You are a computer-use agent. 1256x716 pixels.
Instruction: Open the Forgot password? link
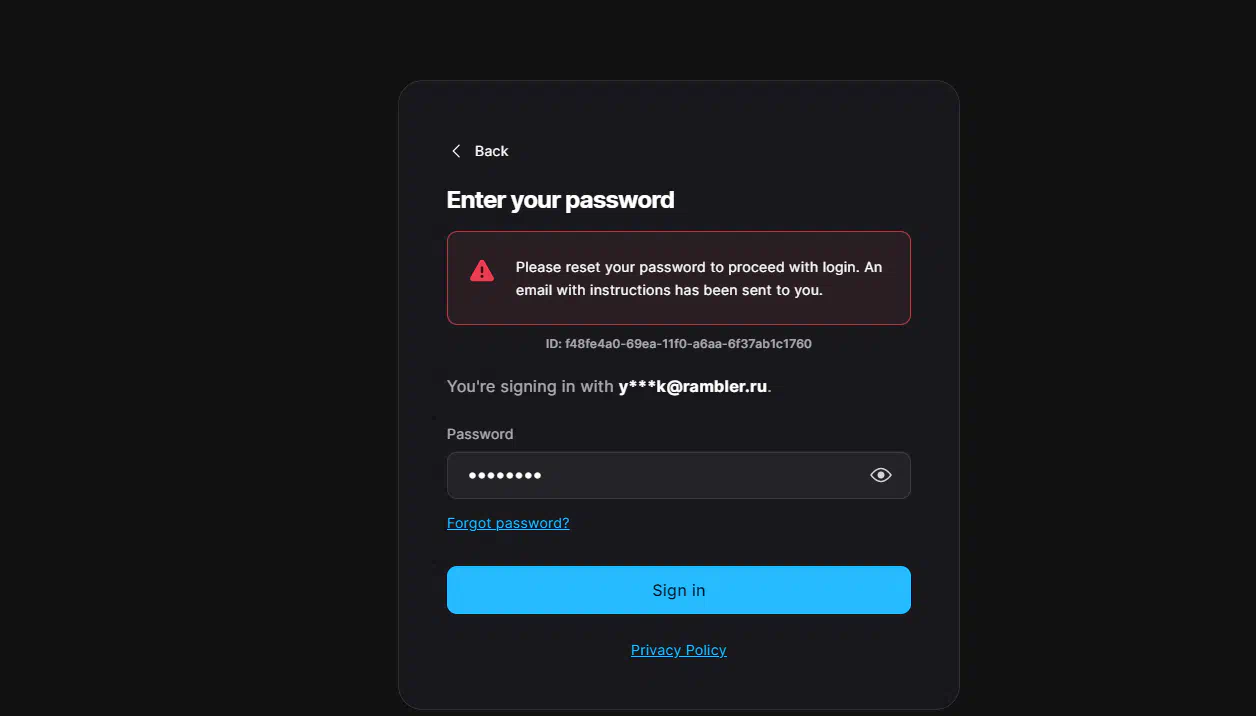pos(508,523)
